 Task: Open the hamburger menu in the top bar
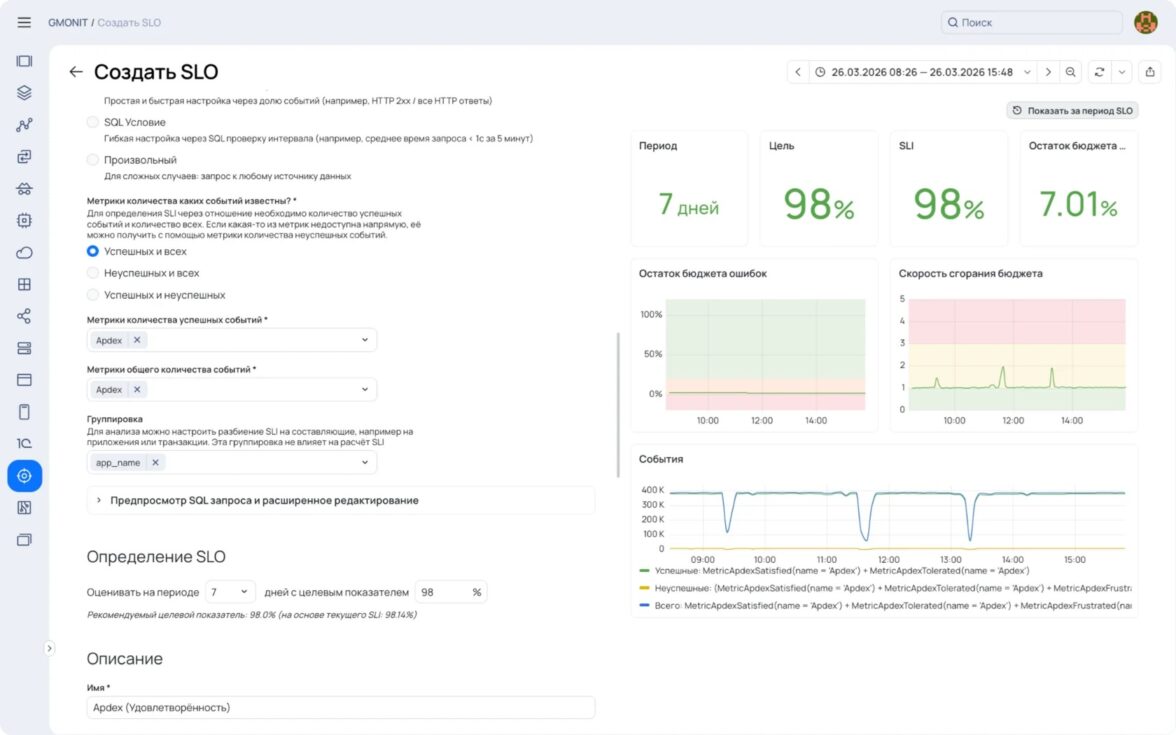pyautogui.click(x=24, y=22)
